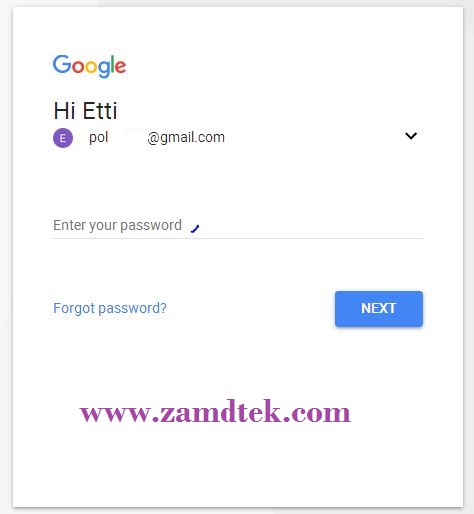The height and width of the screenshot is (514, 474).
Task: Select the Hi Etti greeting heading
Action: coord(85,111)
